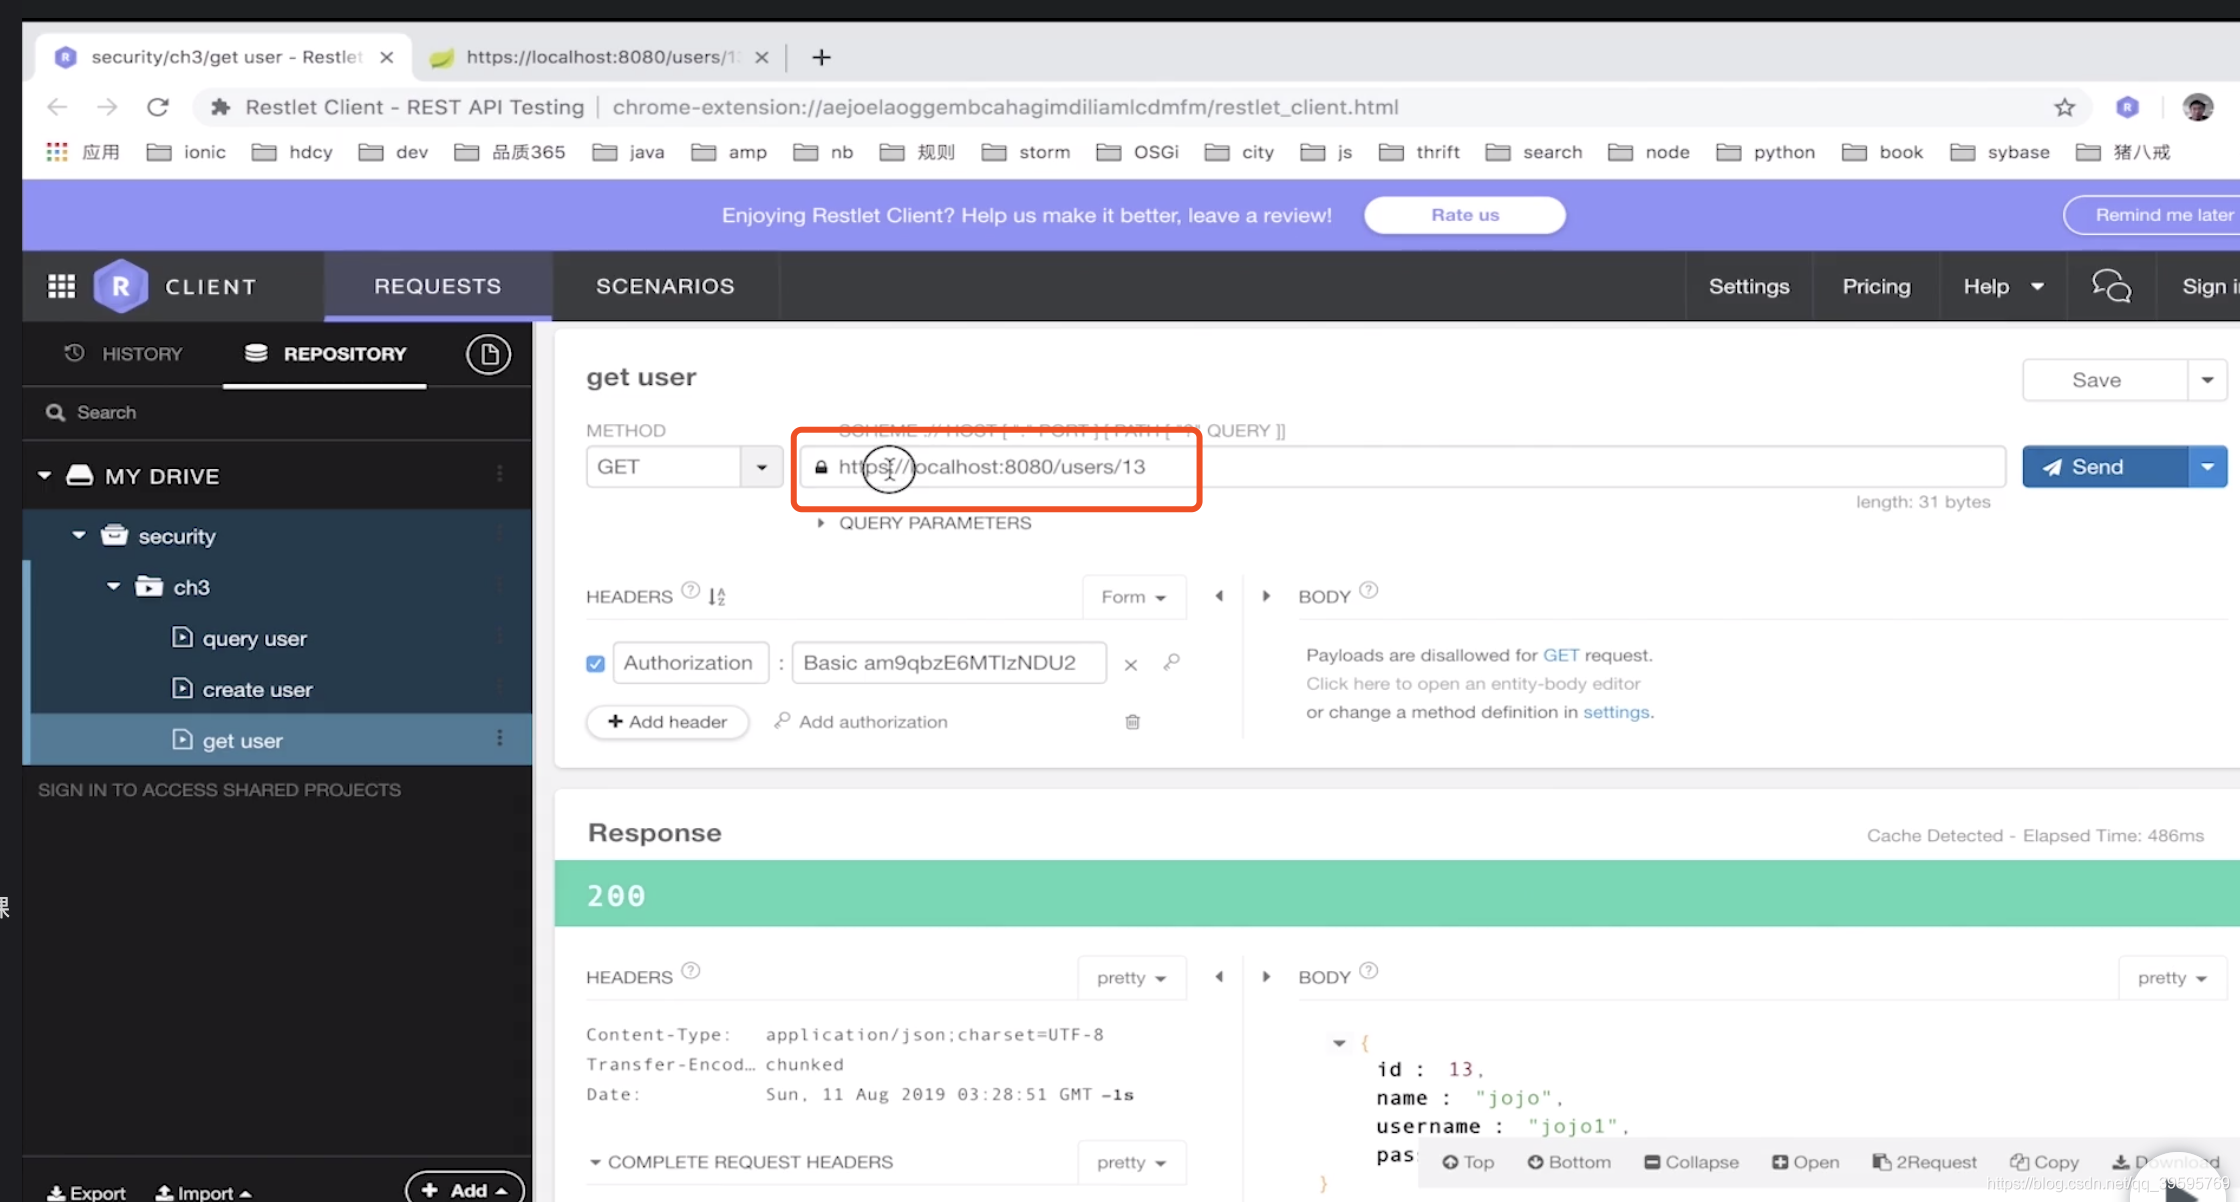The width and height of the screenshot is (2240, 1202).
Task: Click the request BODY help icon
Action: tap(1369, 590)
